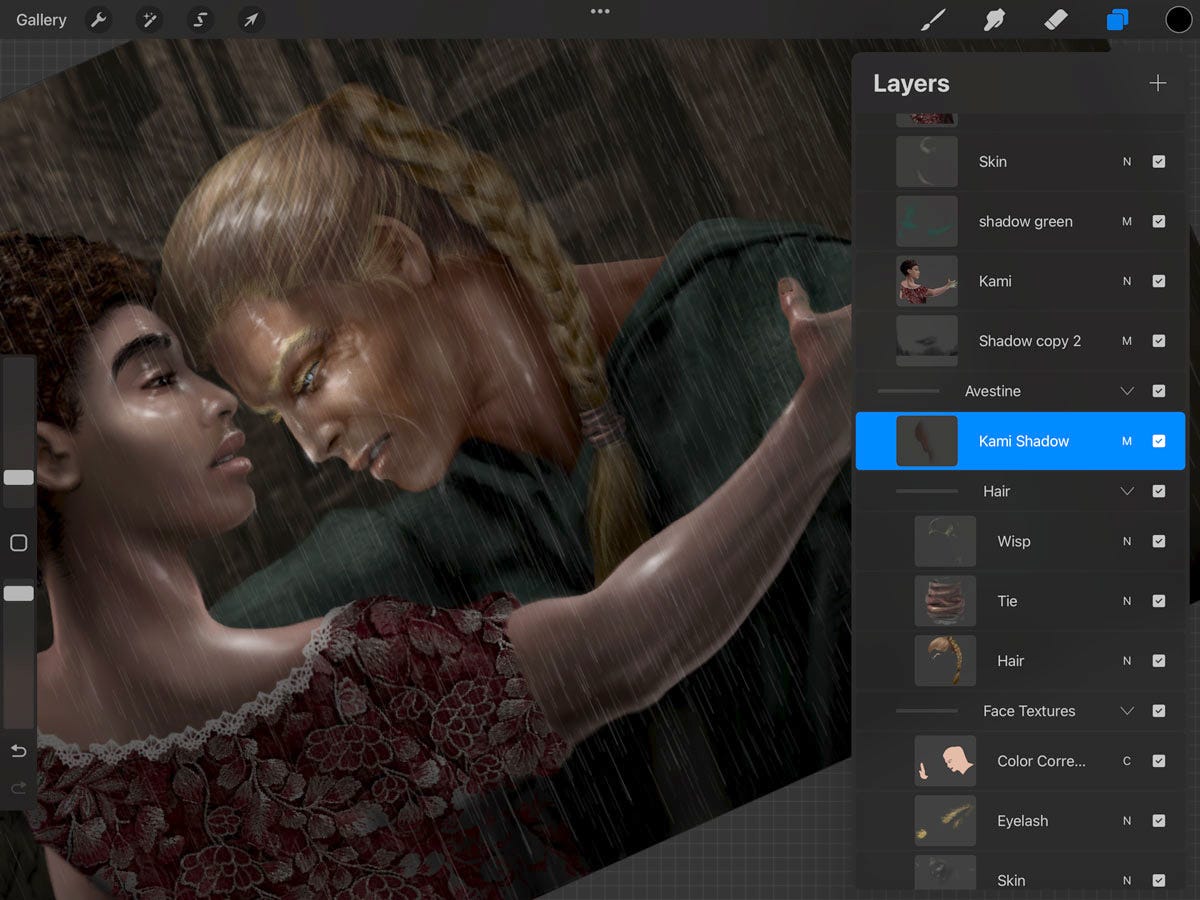1200x900 pixels.
Task: Collapse the Hair group chevron
Action: [x=1127, y=491]
